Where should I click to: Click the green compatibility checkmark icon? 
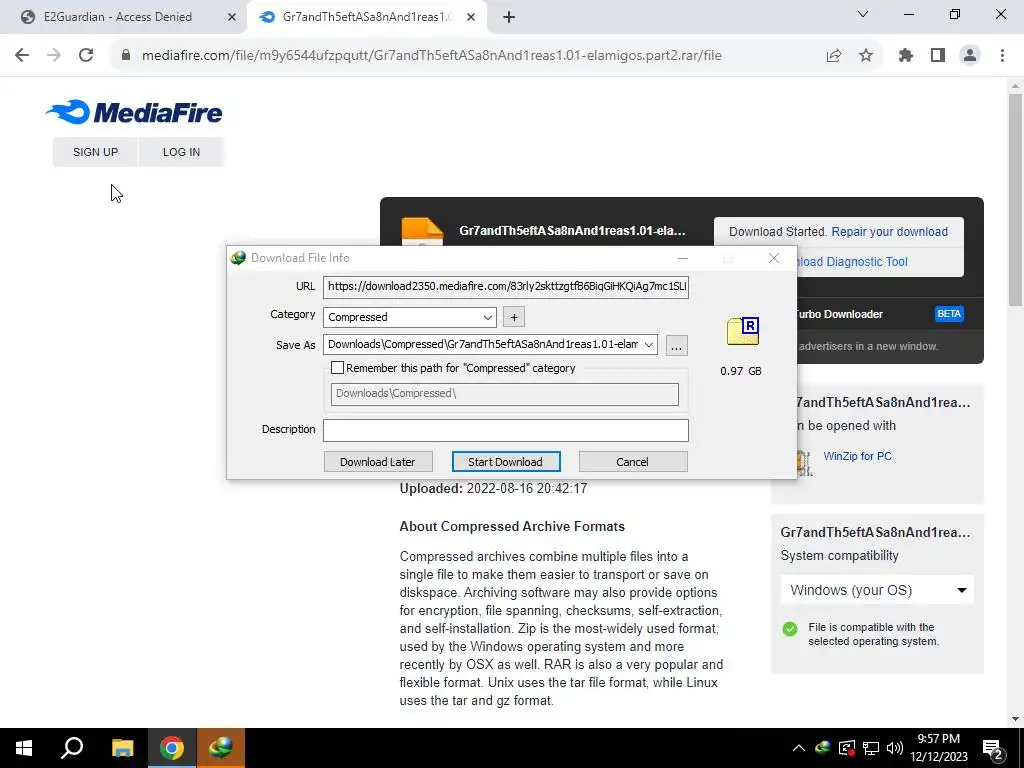pyautogui.click(x=790, y=629)
